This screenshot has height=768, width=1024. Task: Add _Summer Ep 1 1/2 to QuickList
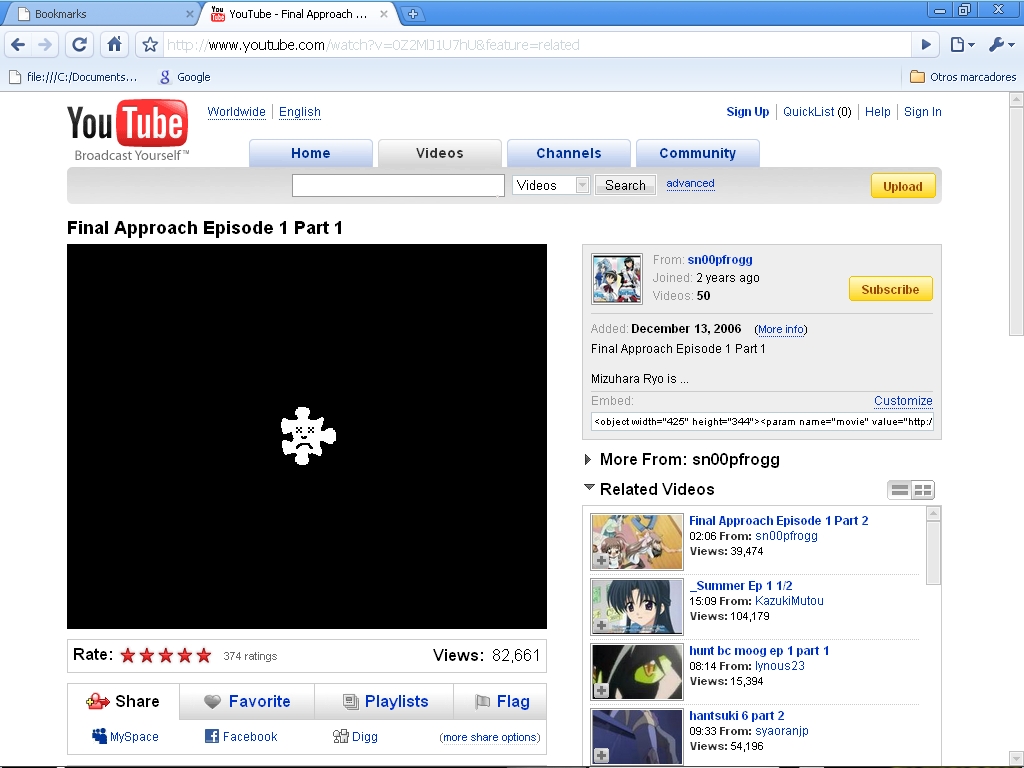[601, 625]
